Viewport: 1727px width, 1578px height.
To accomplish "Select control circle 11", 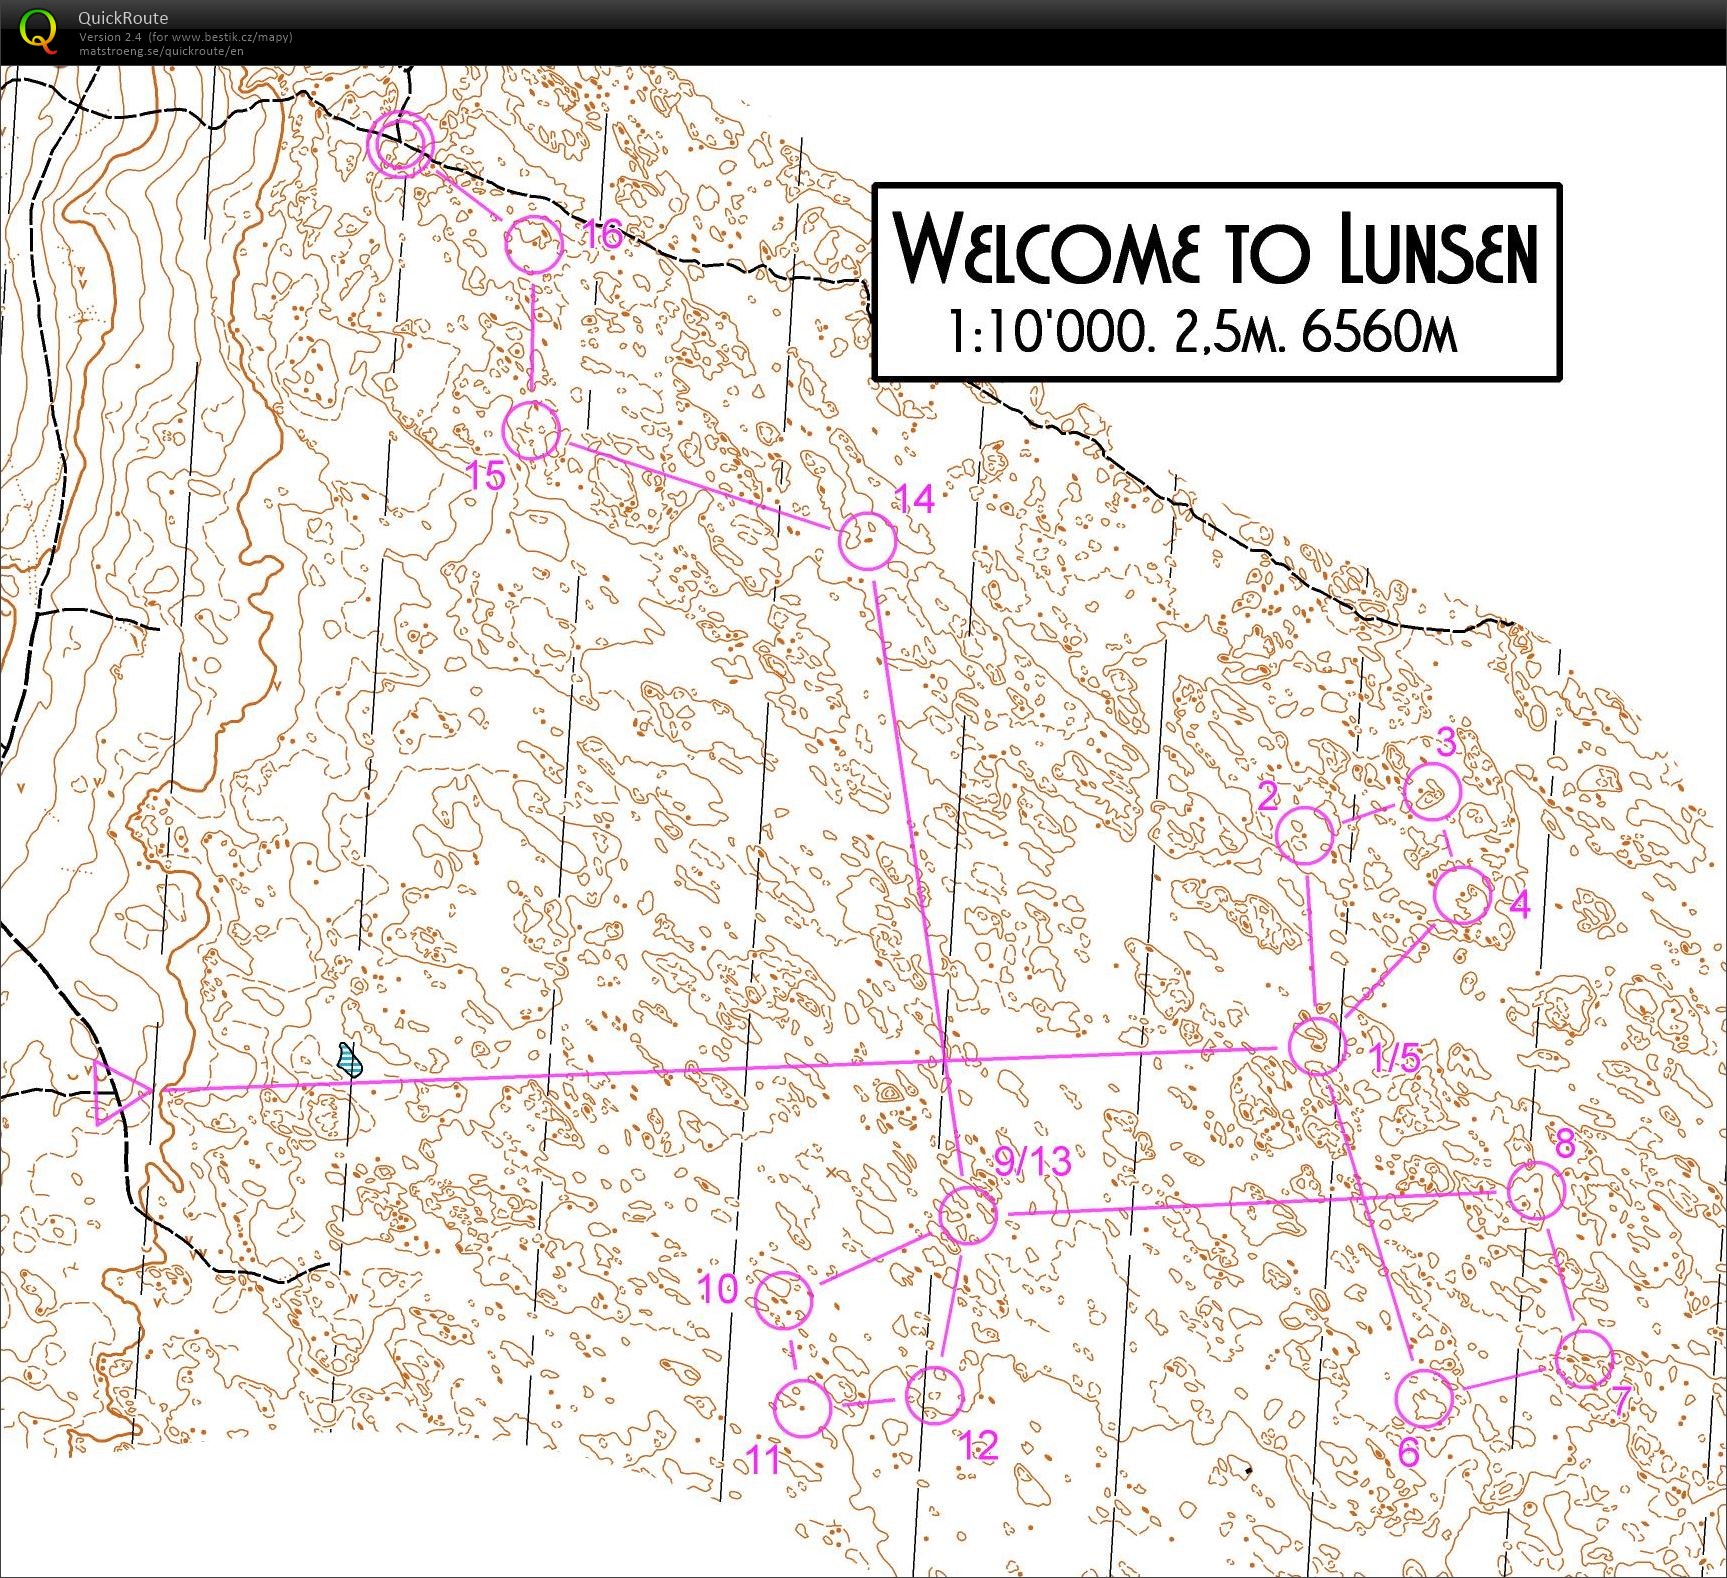I will point(802,1408).
